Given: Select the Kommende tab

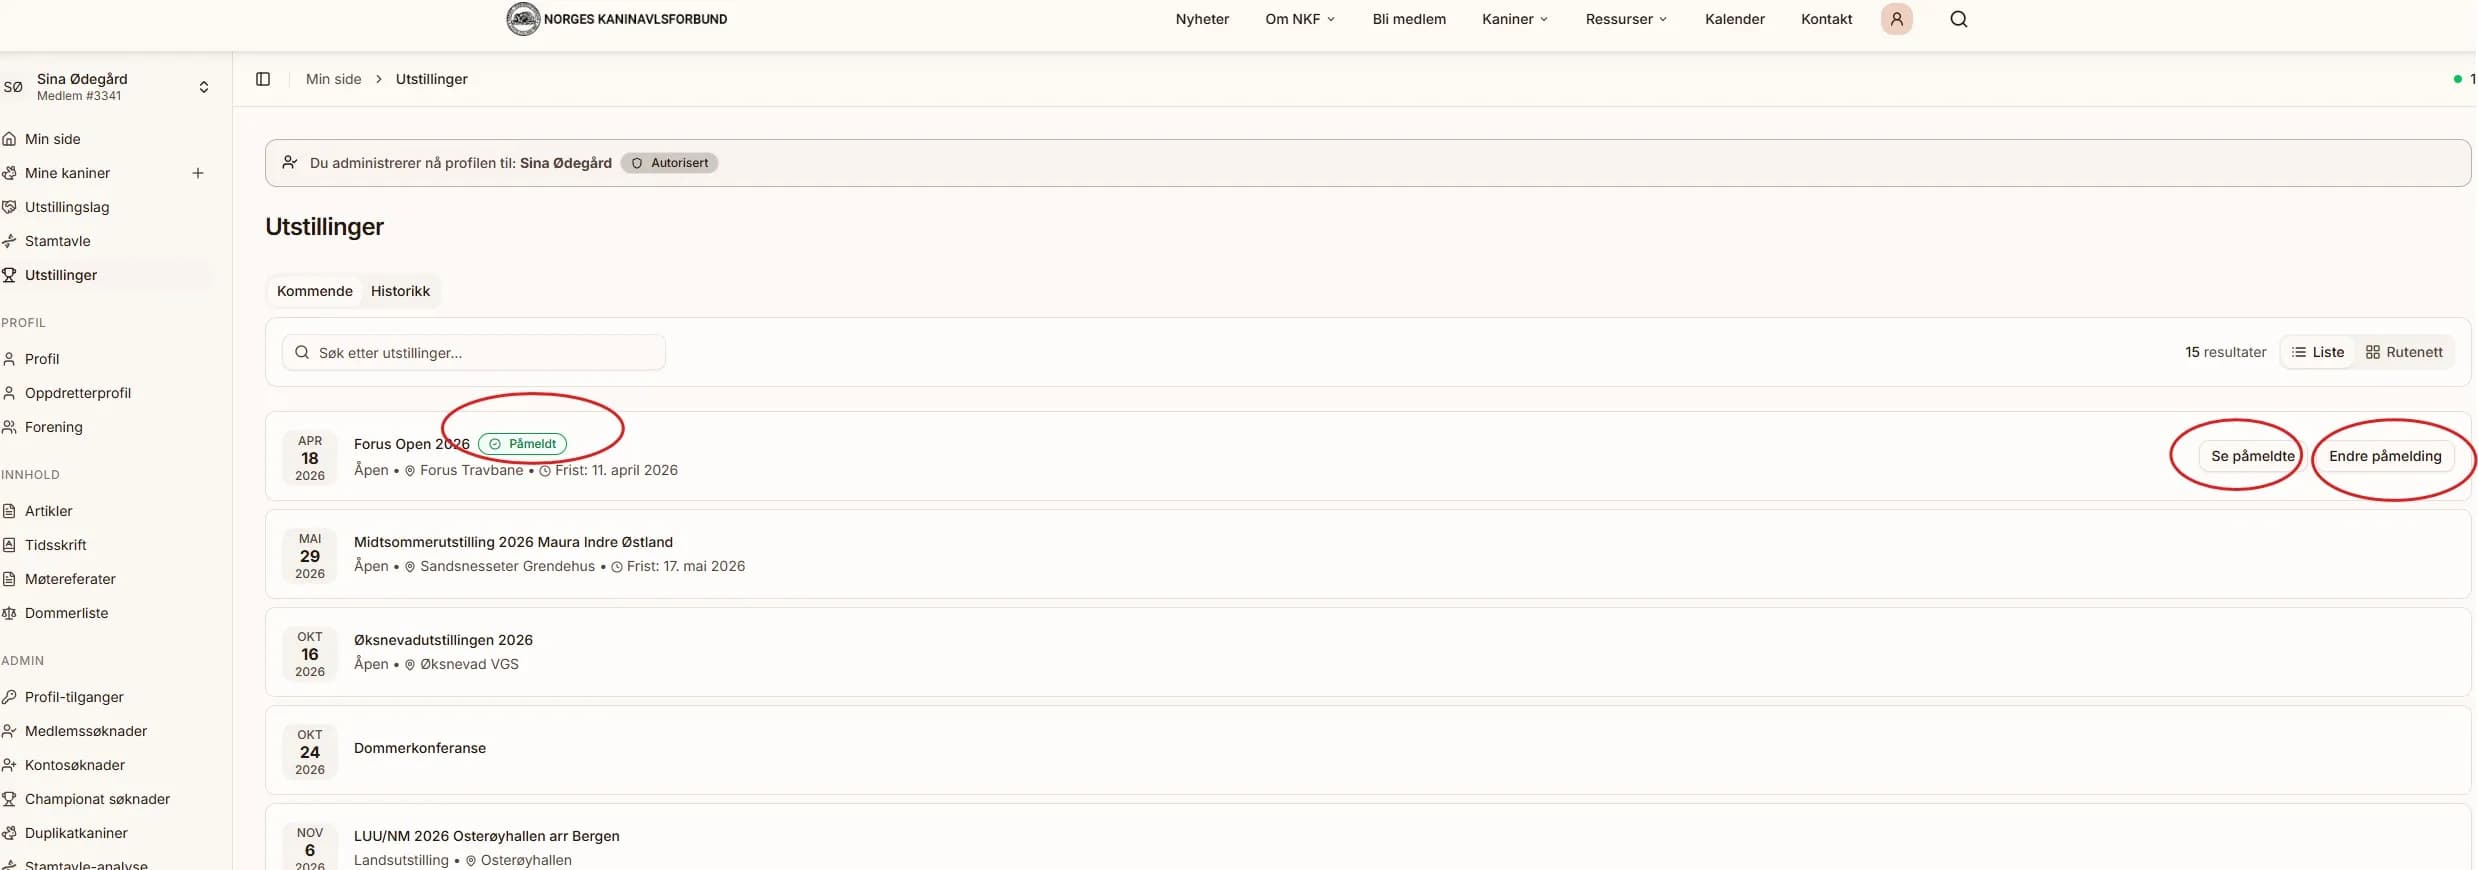Looking at the screenshot, I should tap(315, 291).
